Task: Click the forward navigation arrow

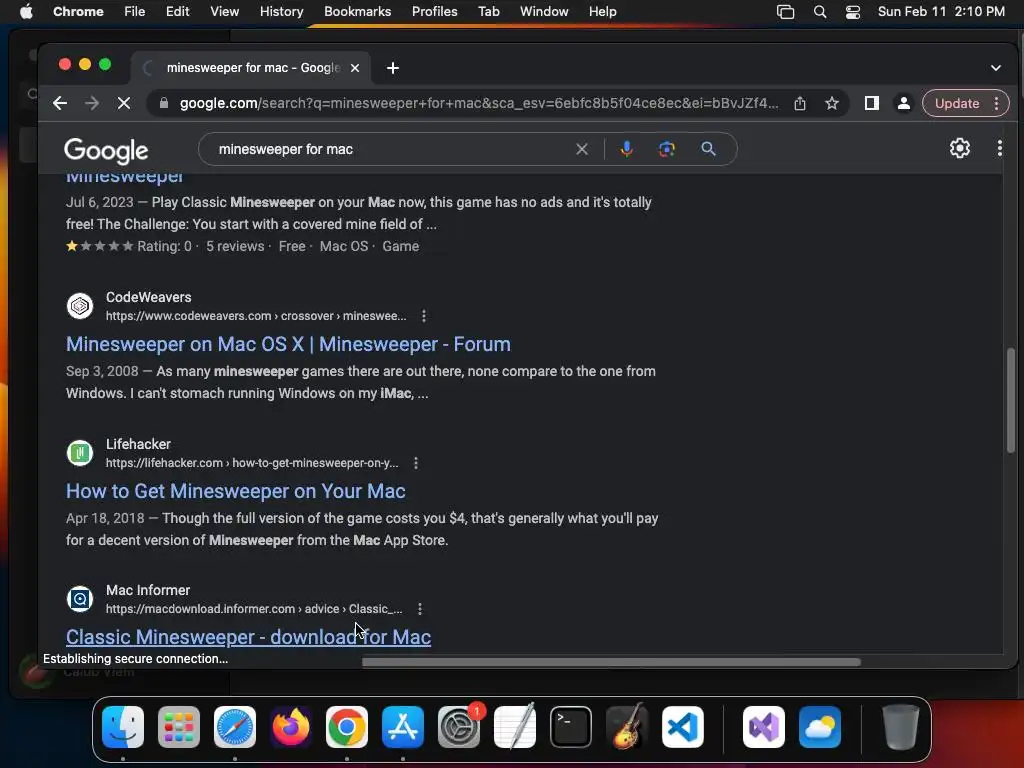Action: tap(91, 103)
